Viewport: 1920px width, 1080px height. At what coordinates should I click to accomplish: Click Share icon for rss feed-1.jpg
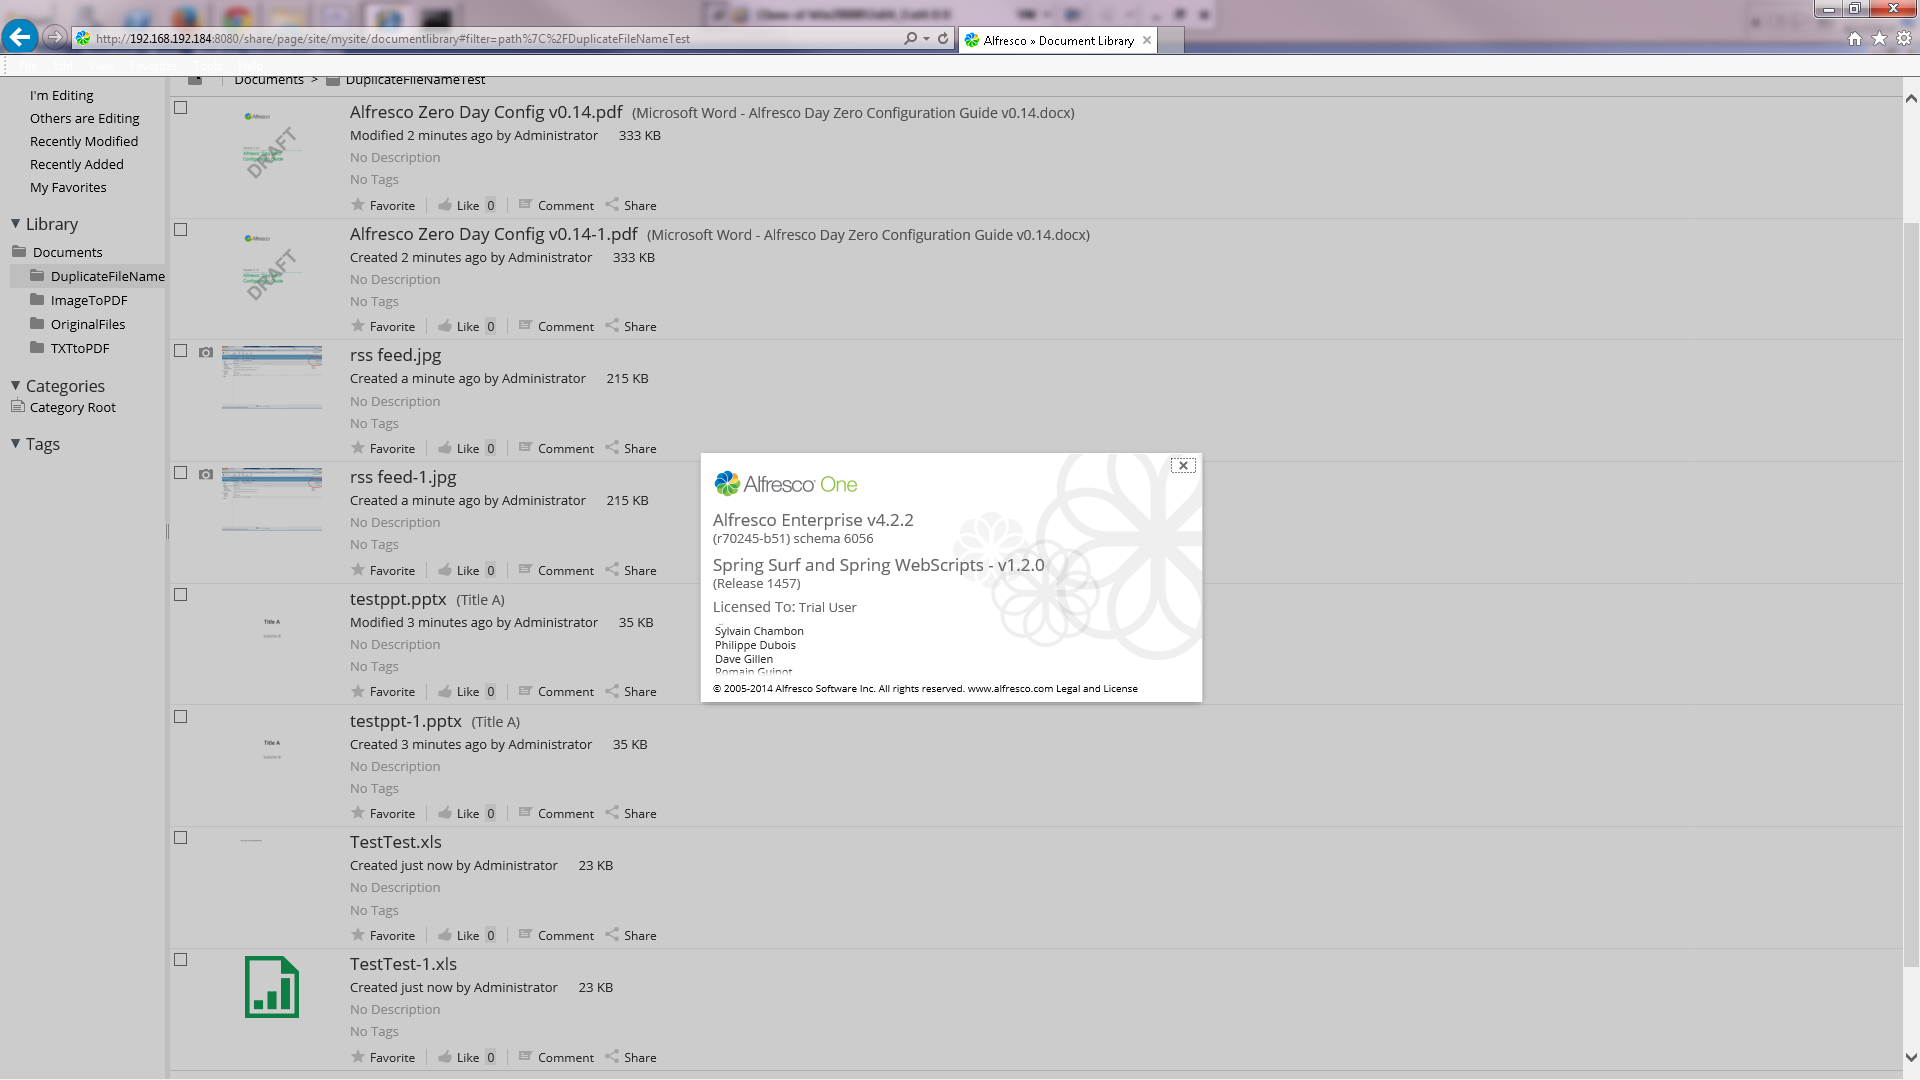[612, 569]
